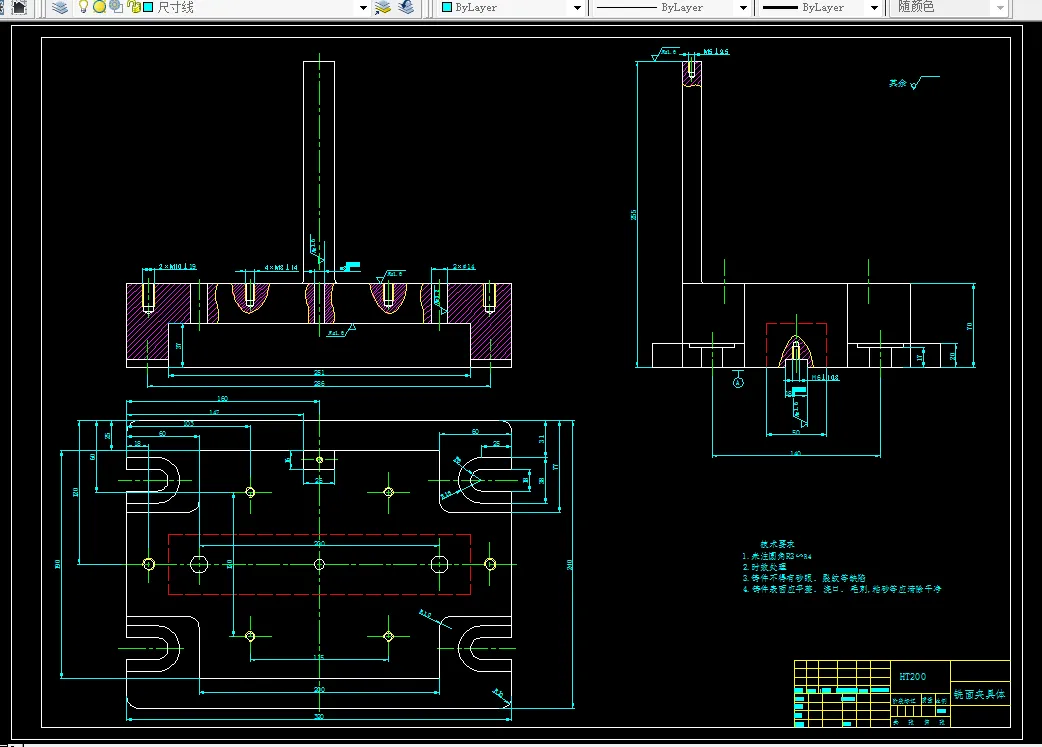Click the house-shaped icon at far left of toolbar
Screen dimensions: 1042x747
18,7
